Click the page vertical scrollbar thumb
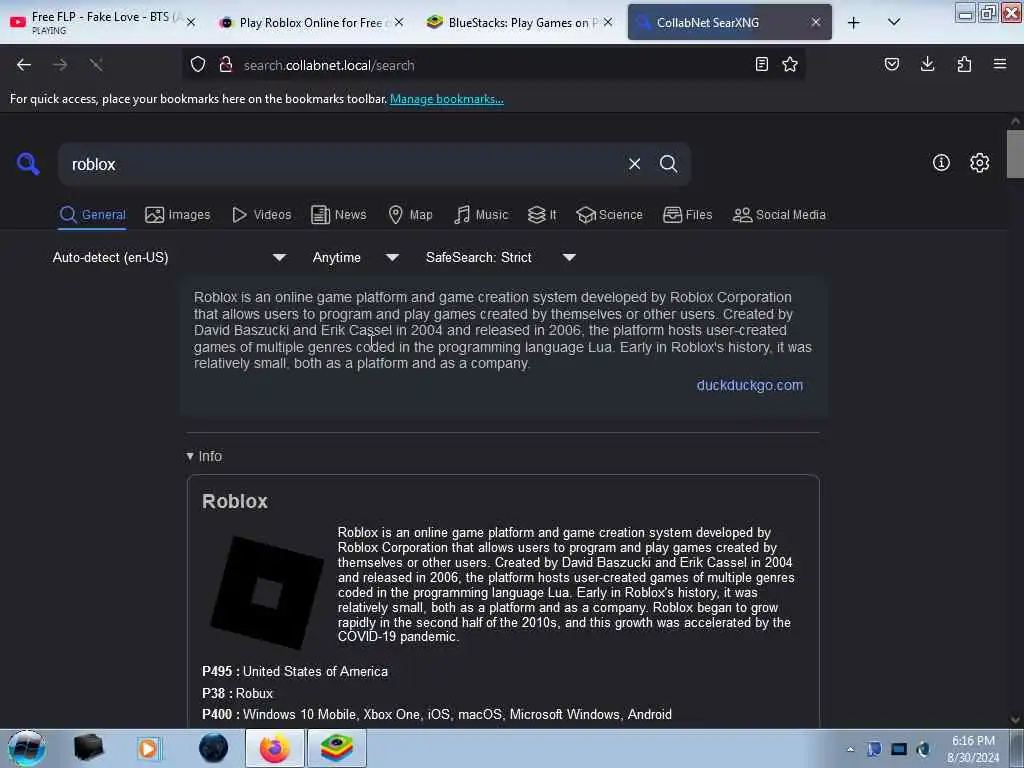This screenshot has width=1024, height=768. (1015, 154)
